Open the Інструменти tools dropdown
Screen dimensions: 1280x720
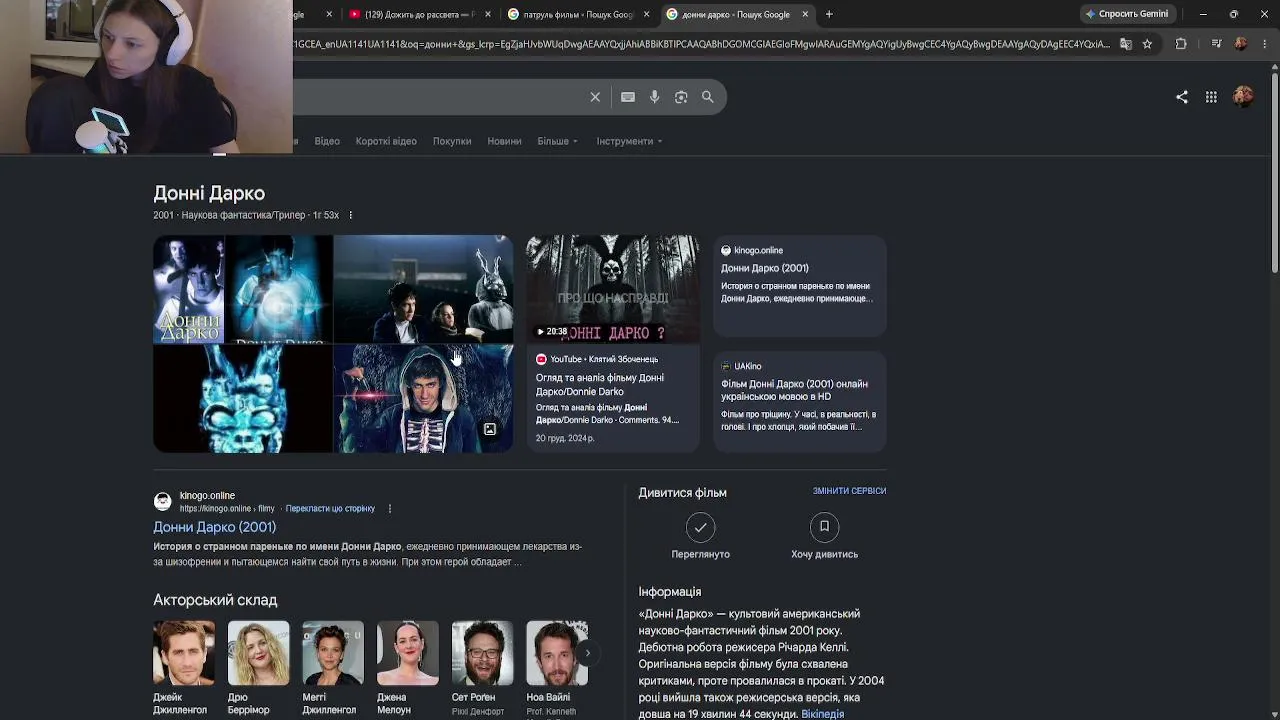coord(629,141)
